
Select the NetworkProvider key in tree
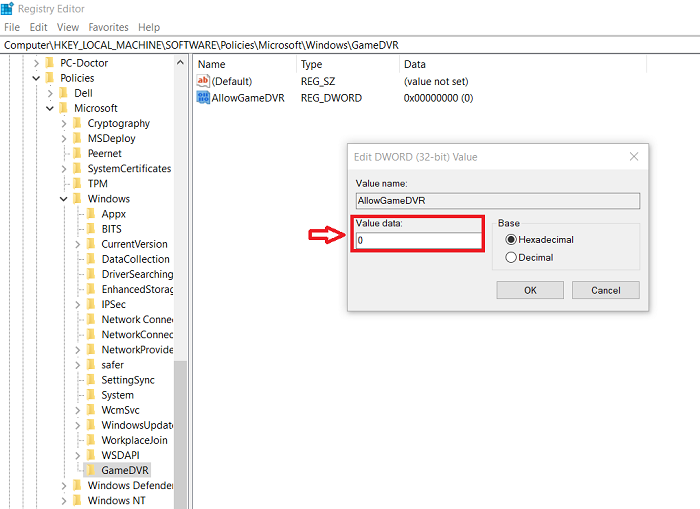pos(137,350)
